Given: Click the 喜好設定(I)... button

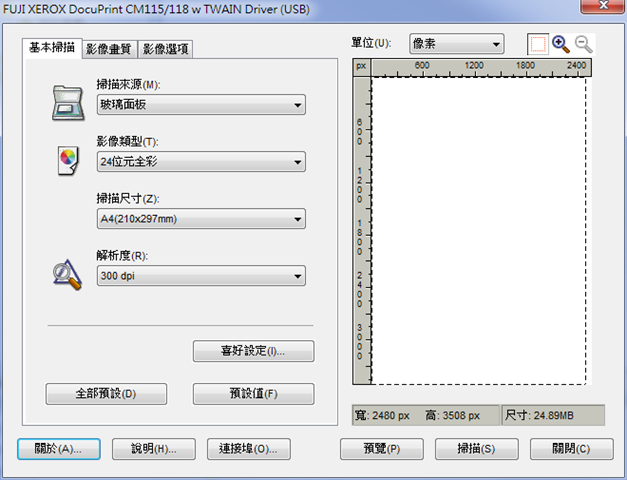Looking at the screenshot, I should [x=254, y=351].
